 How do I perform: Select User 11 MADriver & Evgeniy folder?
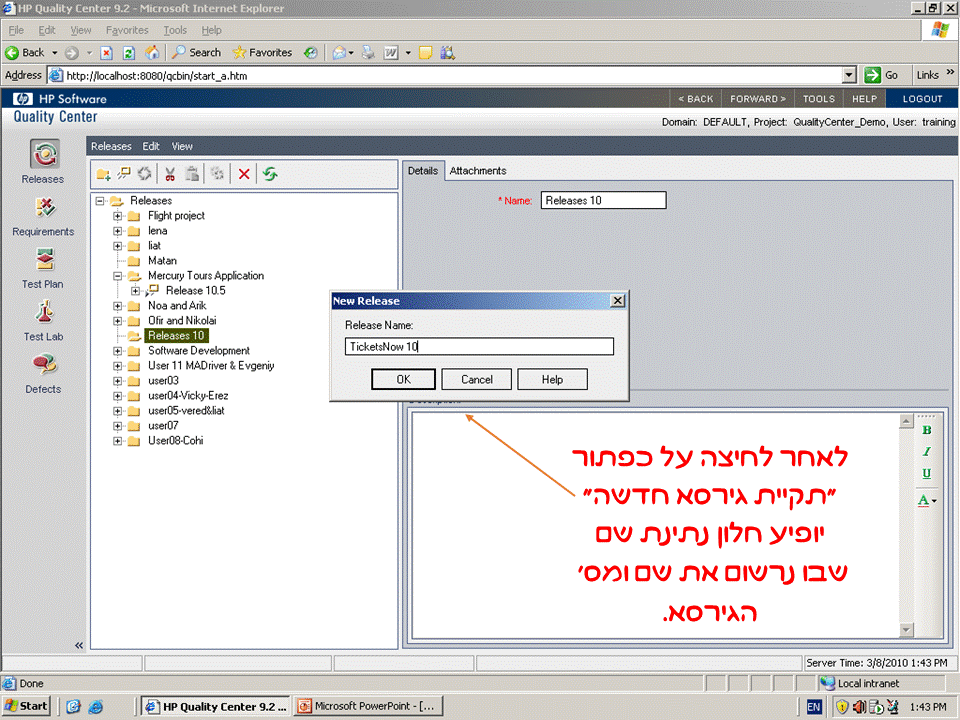[211, 366]
